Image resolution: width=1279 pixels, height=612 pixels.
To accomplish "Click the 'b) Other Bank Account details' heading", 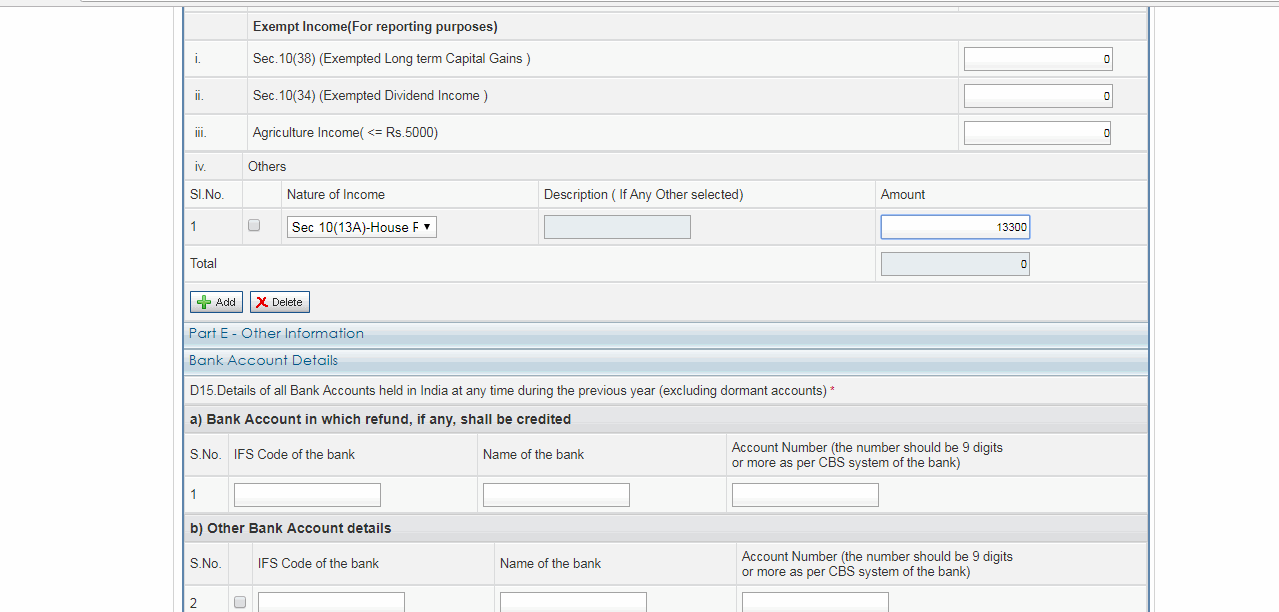I will (291, 528).
